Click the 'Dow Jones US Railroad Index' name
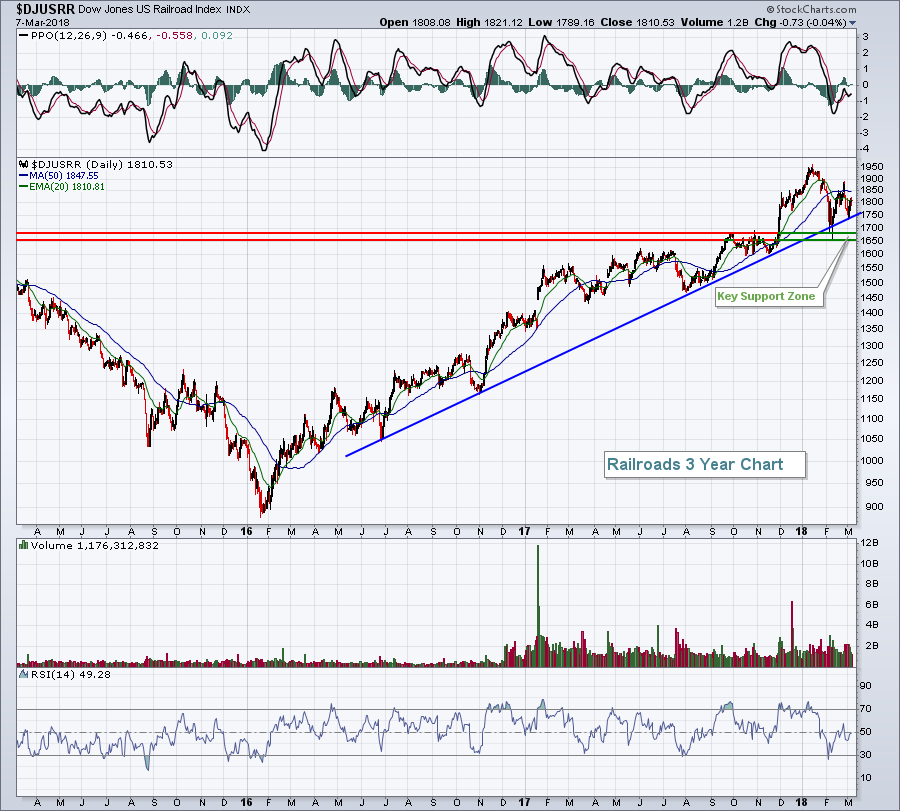The width and height of the screenshot is (900, 811). [150, 10]
